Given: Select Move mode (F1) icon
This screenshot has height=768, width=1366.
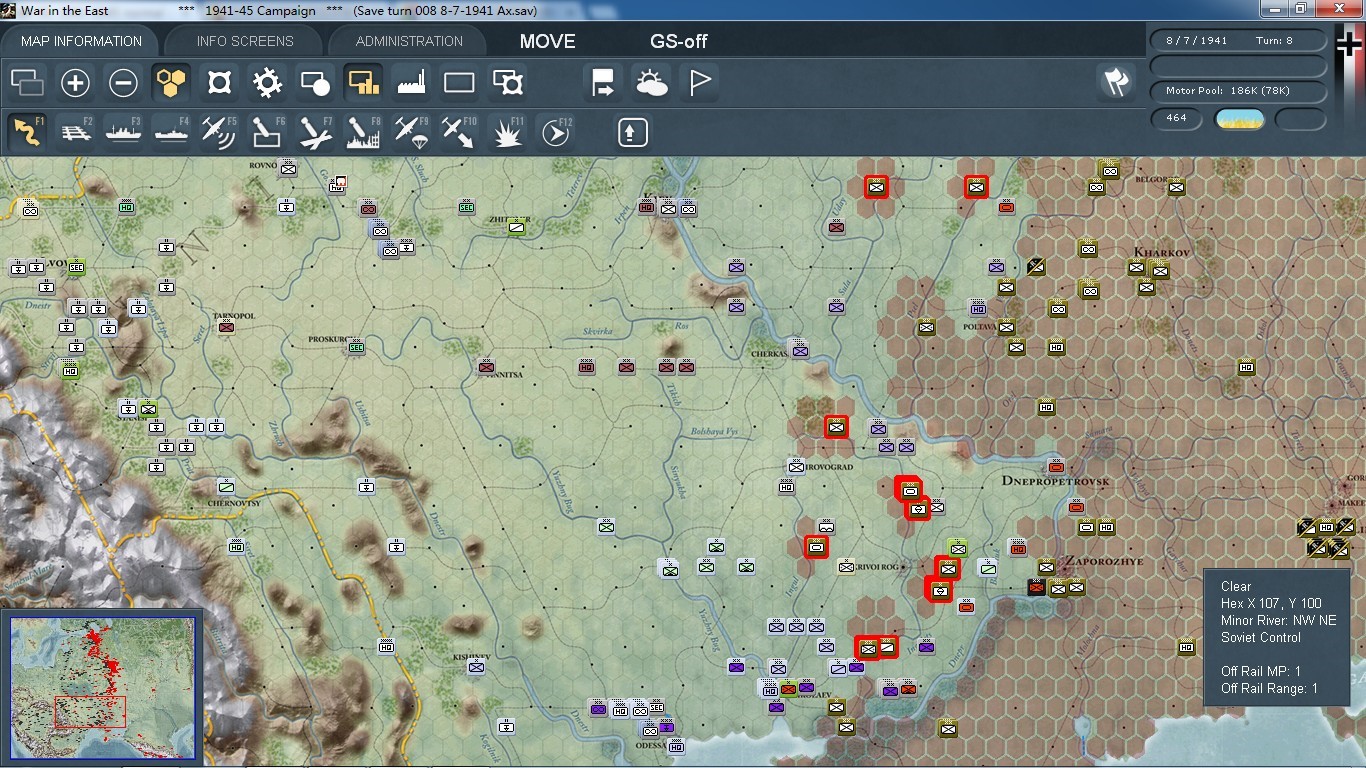Looking at the screenshot, I should click(27, 132).
